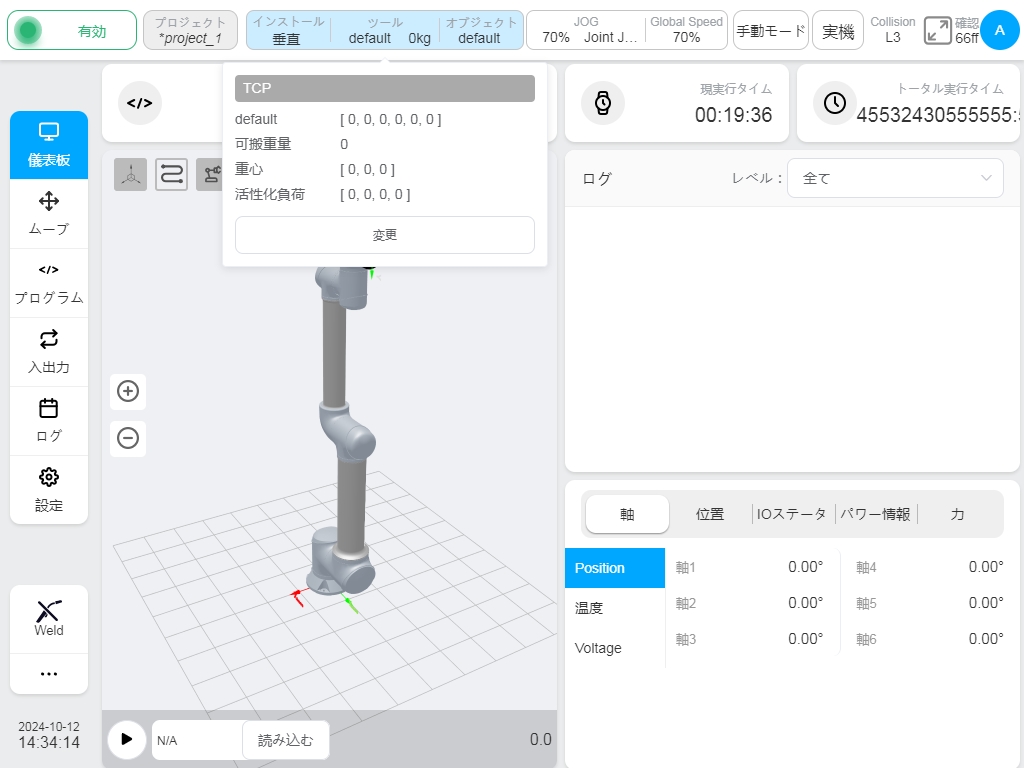
Task: Open the ツール default 0kg setting
Action: click(385, 30)
